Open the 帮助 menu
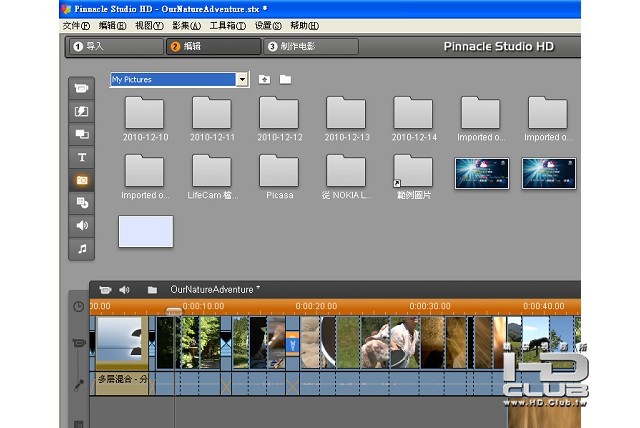This screenshot has width=640, height=428. (x=304, y=26)
